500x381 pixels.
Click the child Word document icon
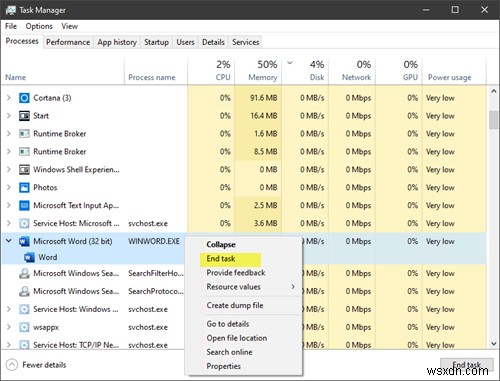coord(29,257)
